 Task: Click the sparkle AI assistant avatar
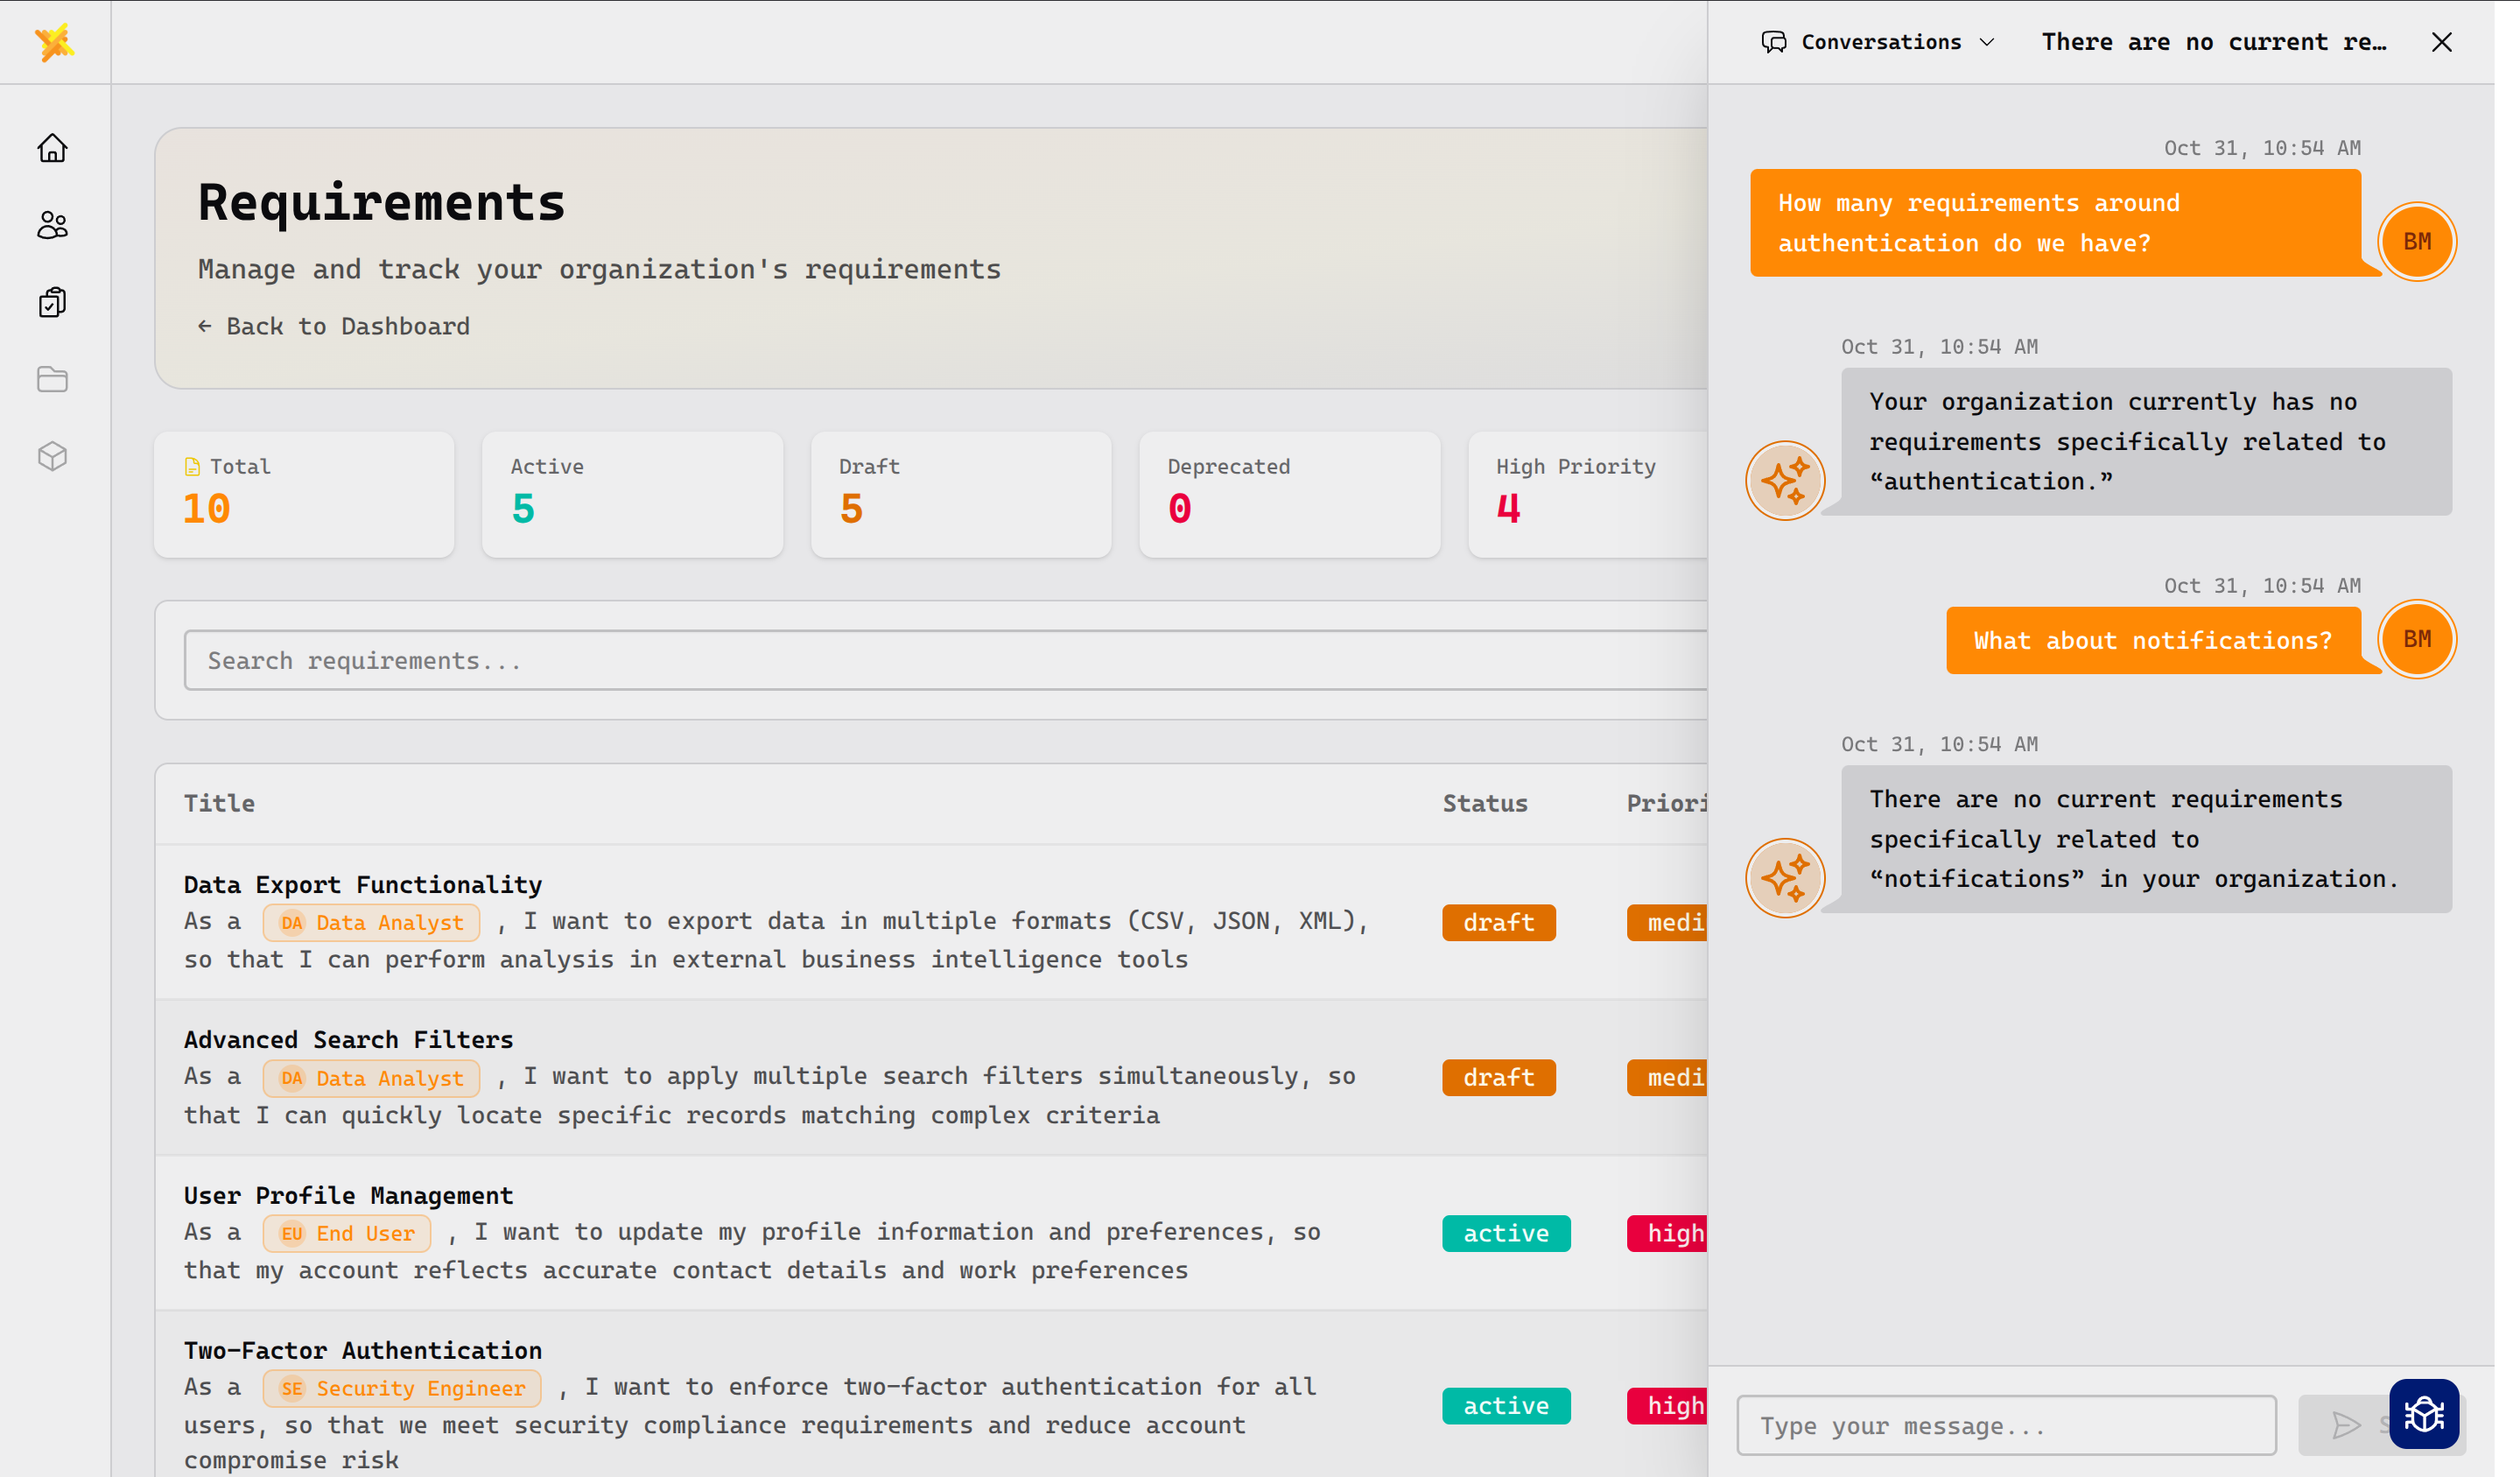1785,480
